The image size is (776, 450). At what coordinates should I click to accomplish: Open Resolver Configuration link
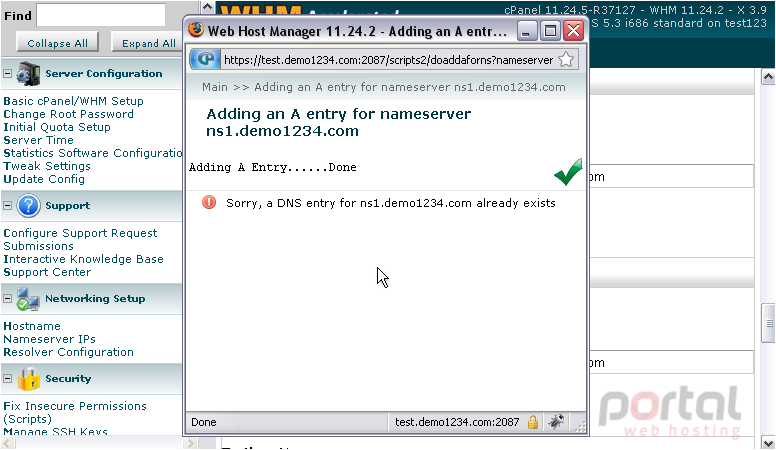pyautogui.click(x=68, y=352)
